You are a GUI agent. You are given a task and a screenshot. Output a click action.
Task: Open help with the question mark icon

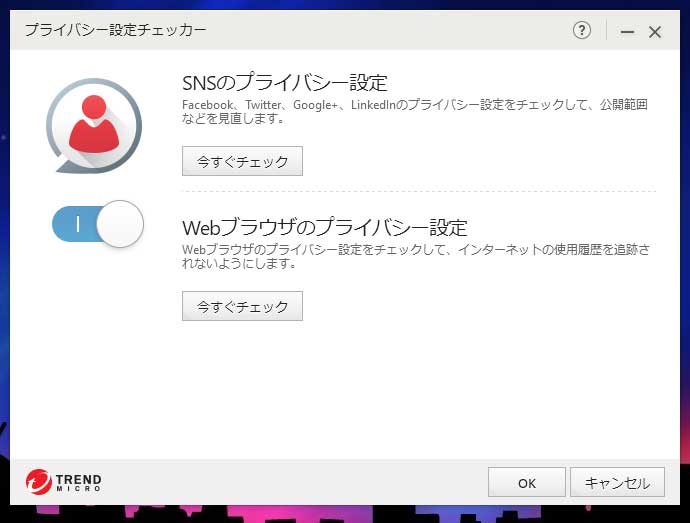[582, 31]
